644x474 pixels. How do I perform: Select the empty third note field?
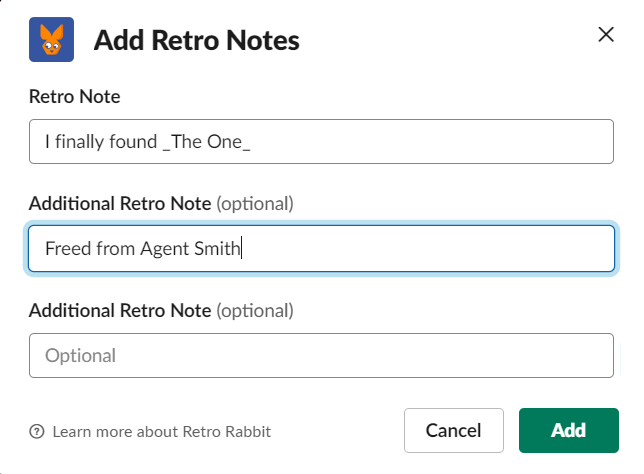click(320, 355)
